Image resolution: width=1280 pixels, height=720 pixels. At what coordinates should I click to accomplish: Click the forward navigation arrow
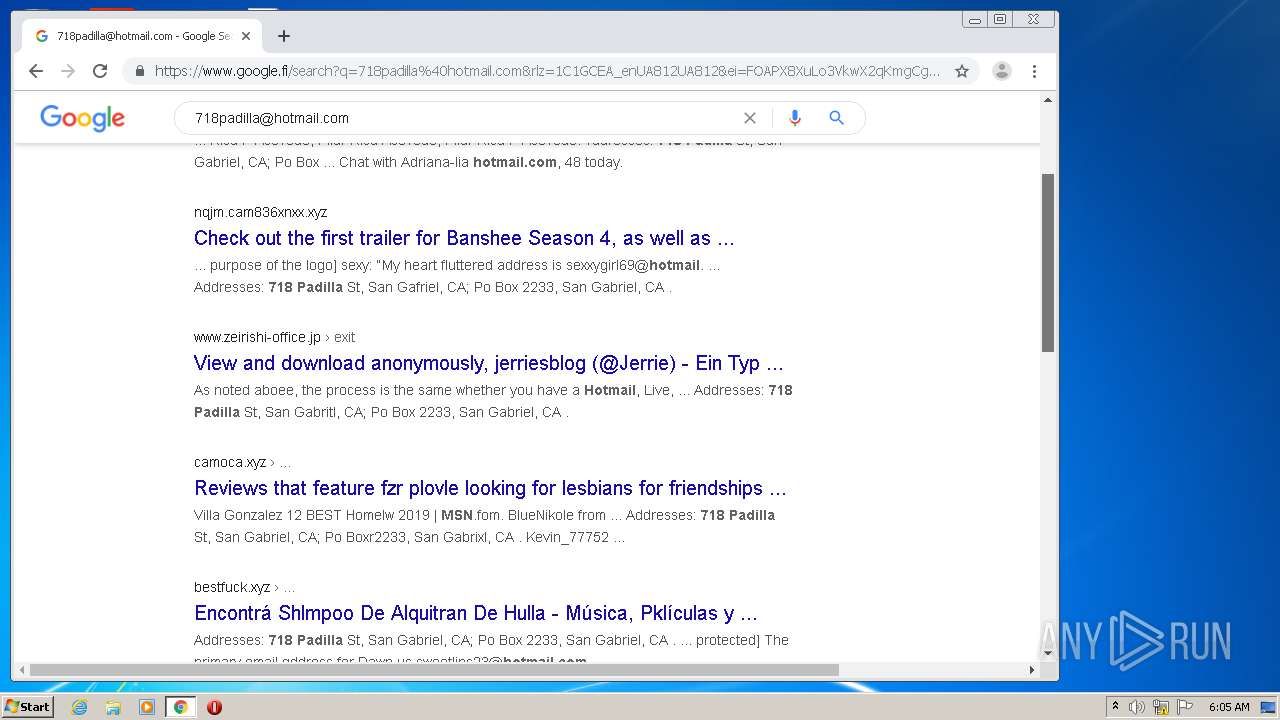pyautogui.click(x=68, y=71)
